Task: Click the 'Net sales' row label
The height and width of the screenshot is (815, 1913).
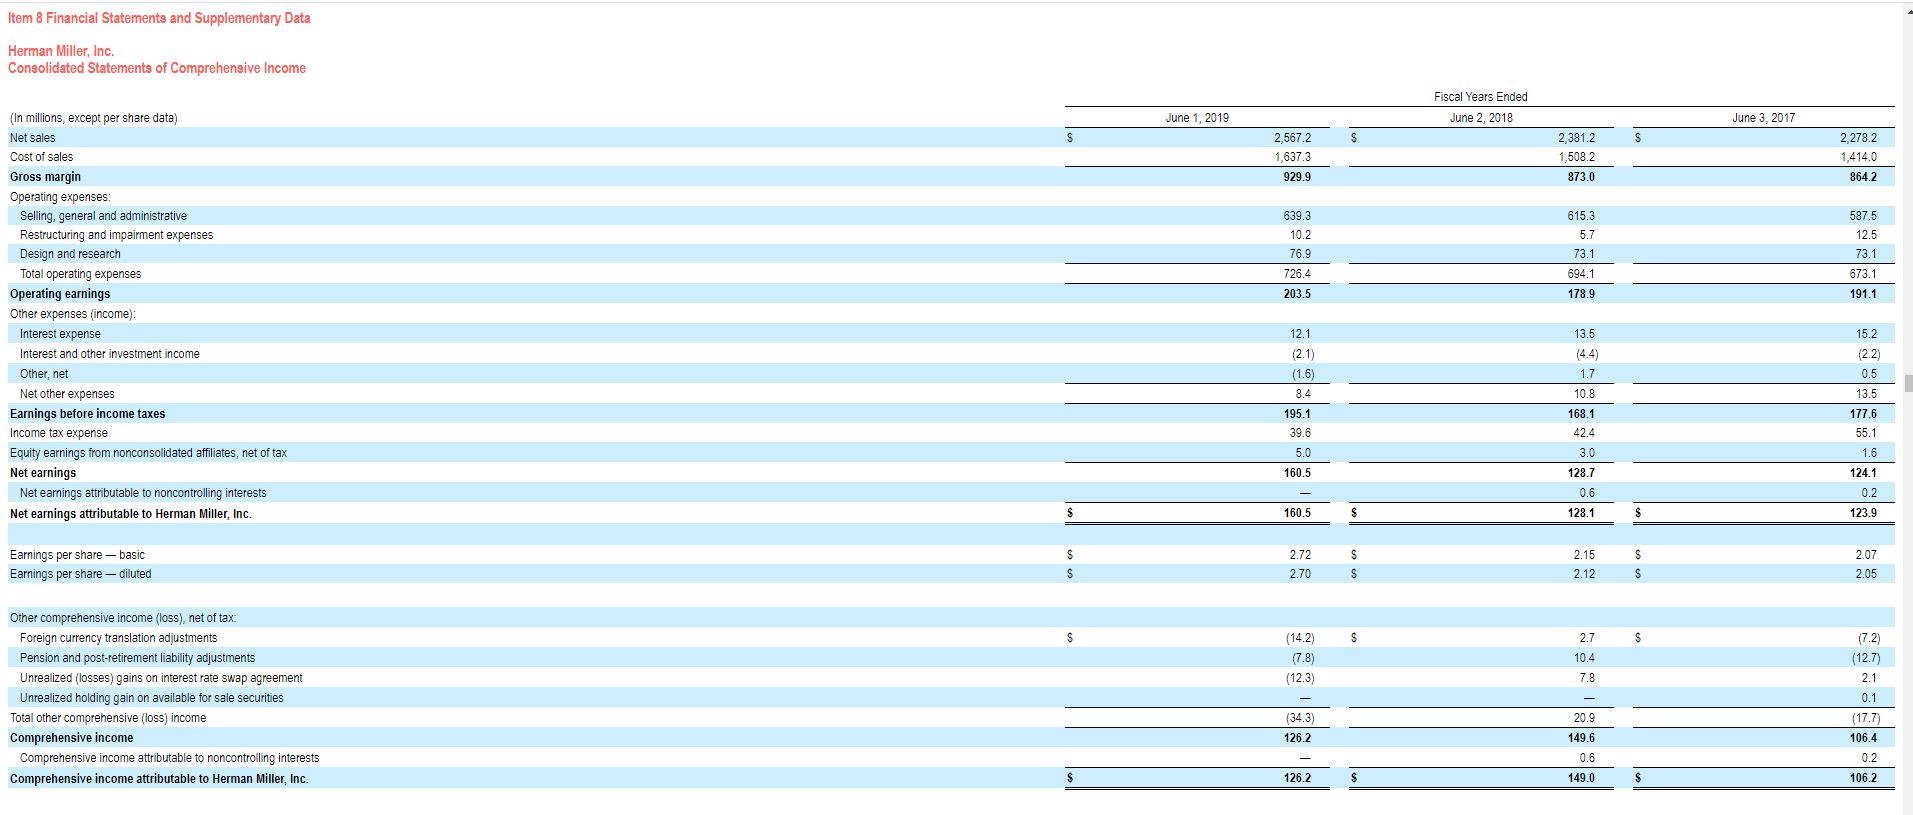Action: (x=33, y=138)
